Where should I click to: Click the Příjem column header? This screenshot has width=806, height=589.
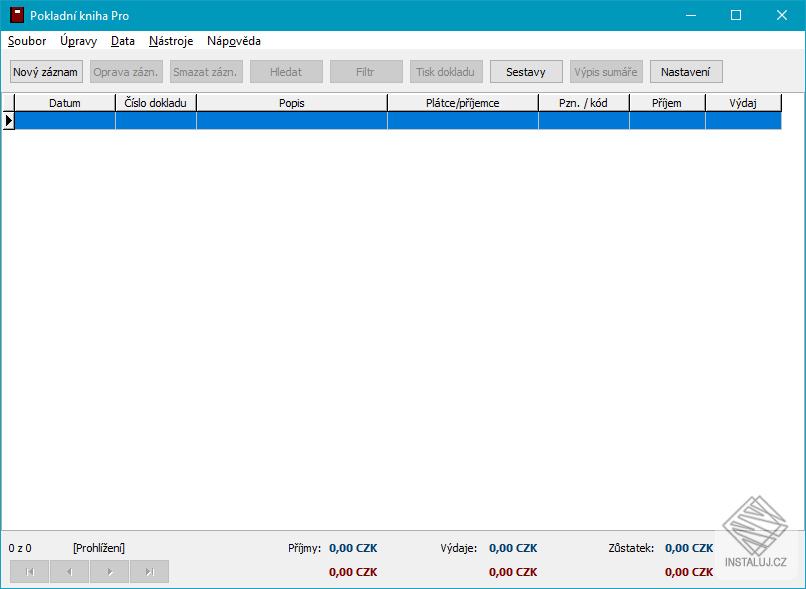(x=667, y=103)
